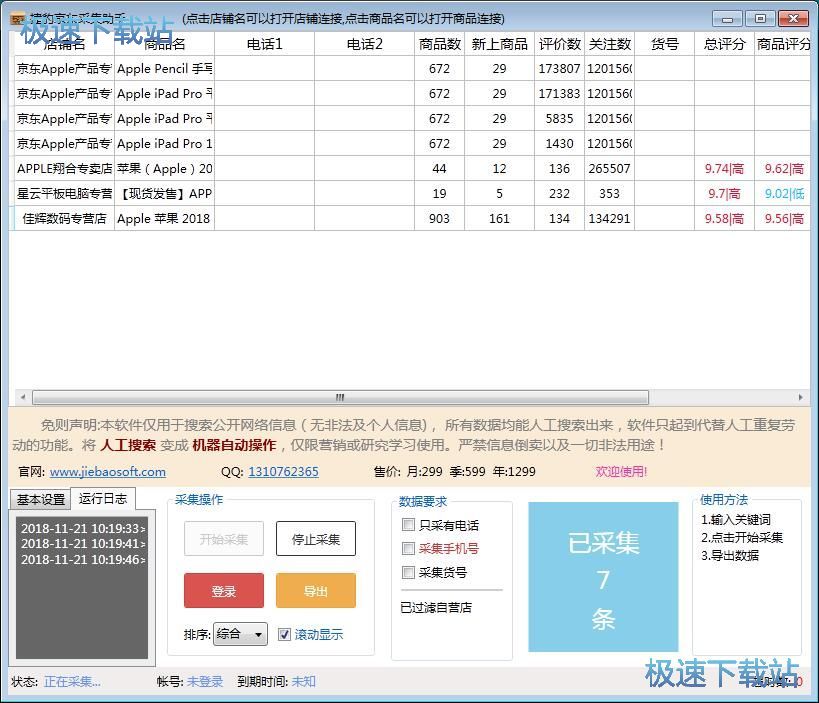Sort by 关注数 column header
Image resolution: width=819 pixels, height=703 pixels.
(610, 44)
